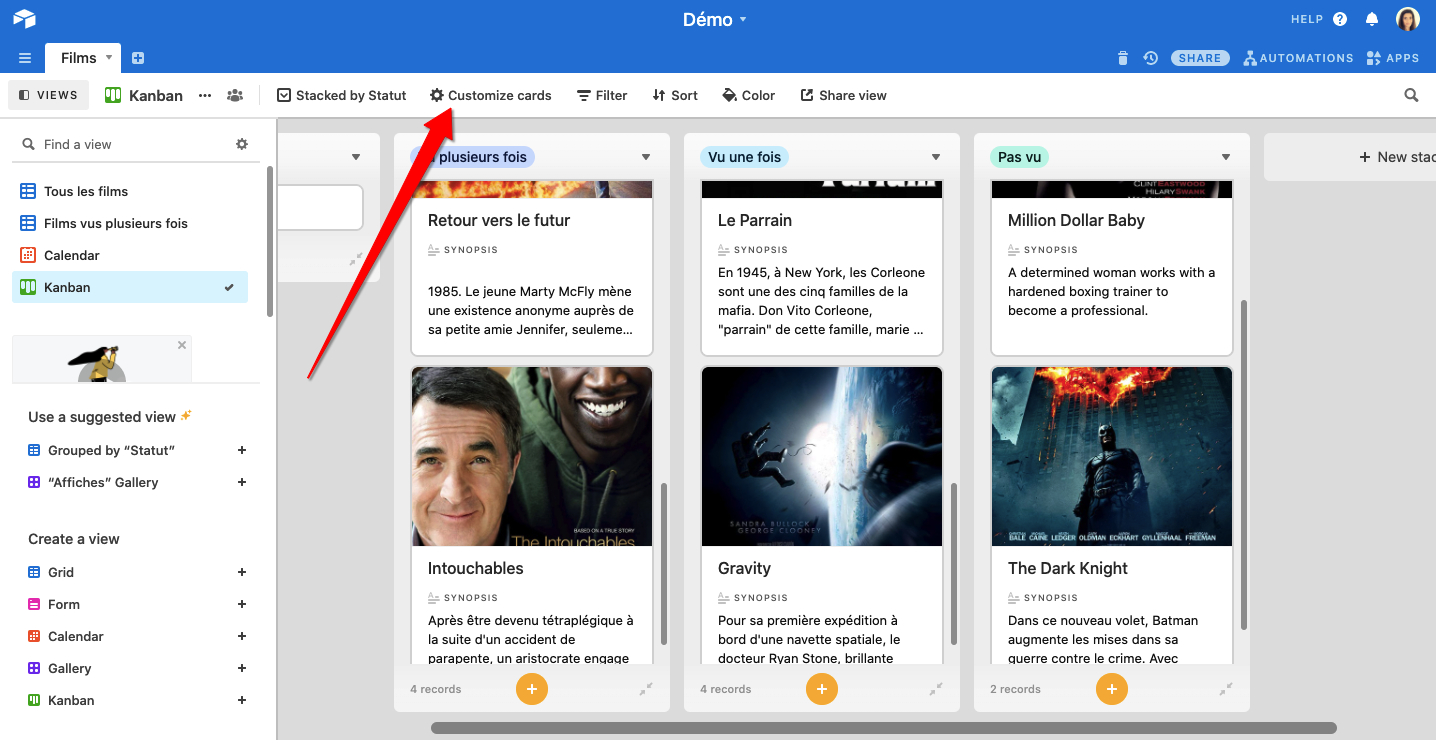Open the Help question mark icon
Image resolution: width=1436 pixels, height=741 pixels.
point(1340,19)
